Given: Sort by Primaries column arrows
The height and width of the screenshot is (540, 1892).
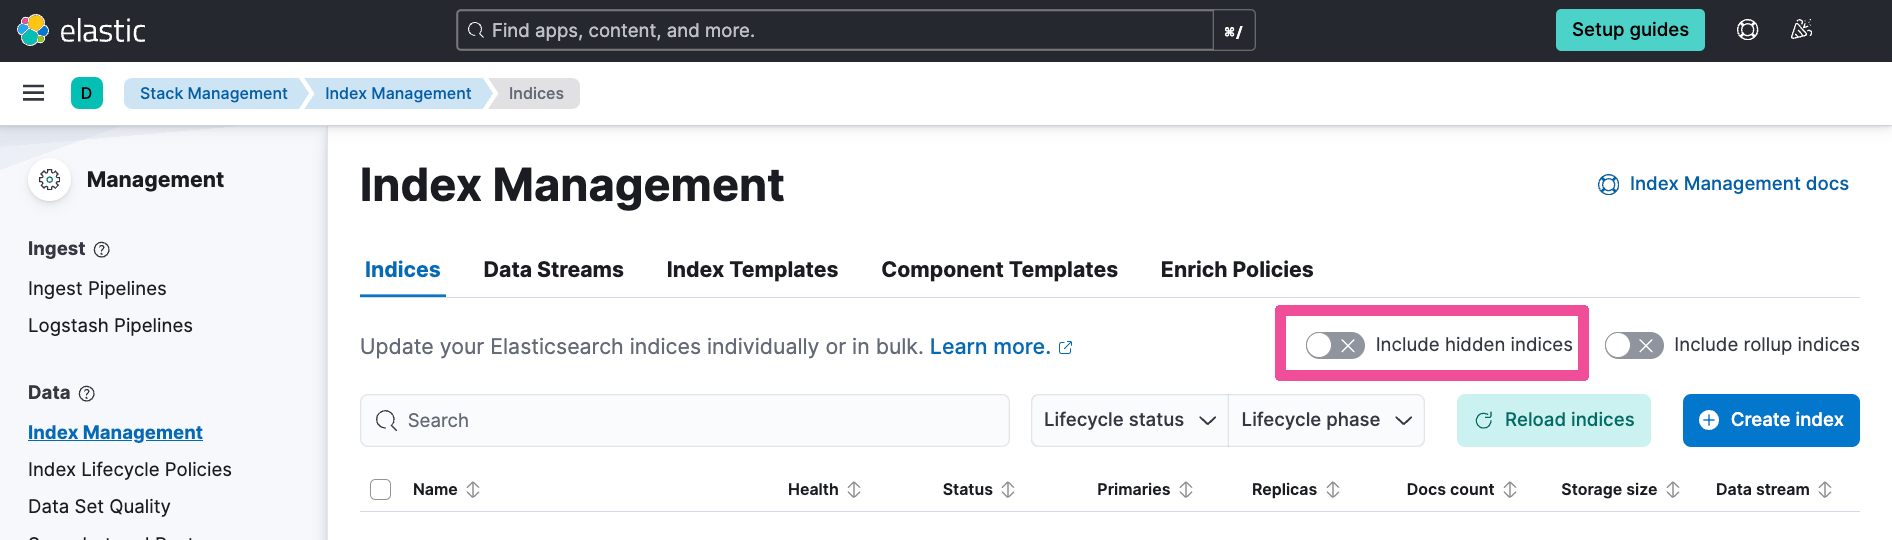Looking at the screenshot, I should [1186, 490].
